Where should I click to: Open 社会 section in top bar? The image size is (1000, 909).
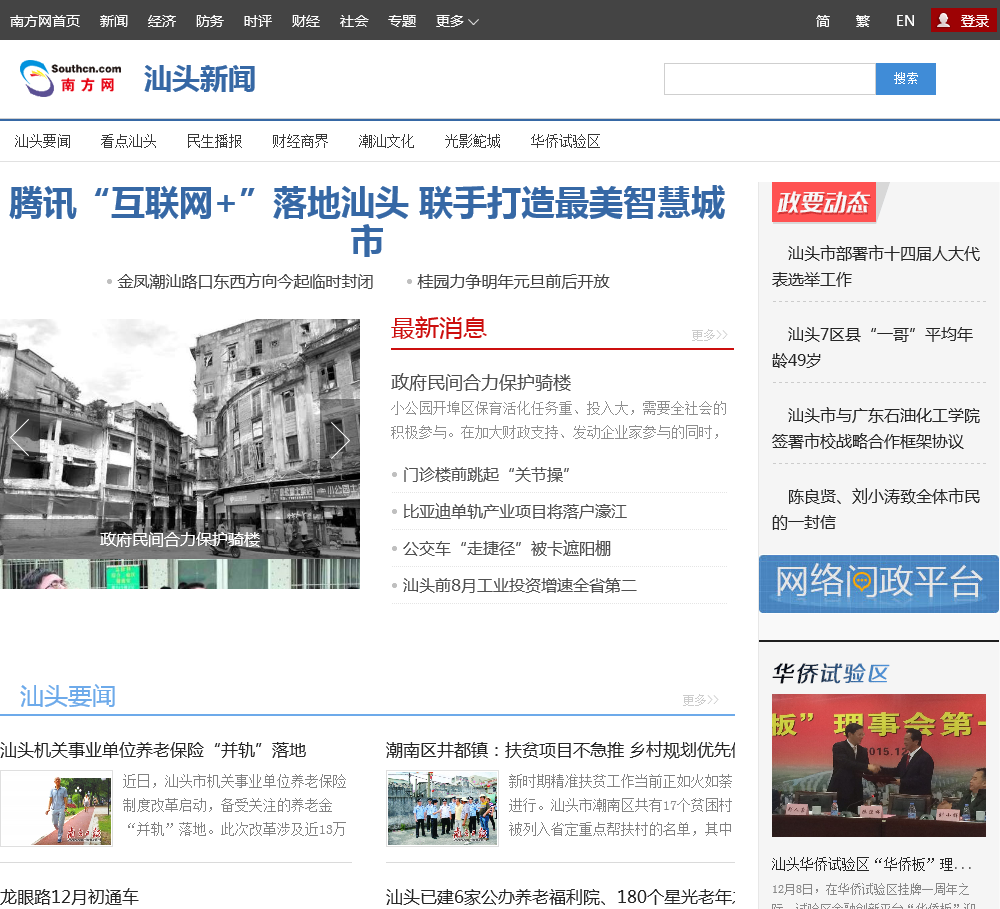354,21
